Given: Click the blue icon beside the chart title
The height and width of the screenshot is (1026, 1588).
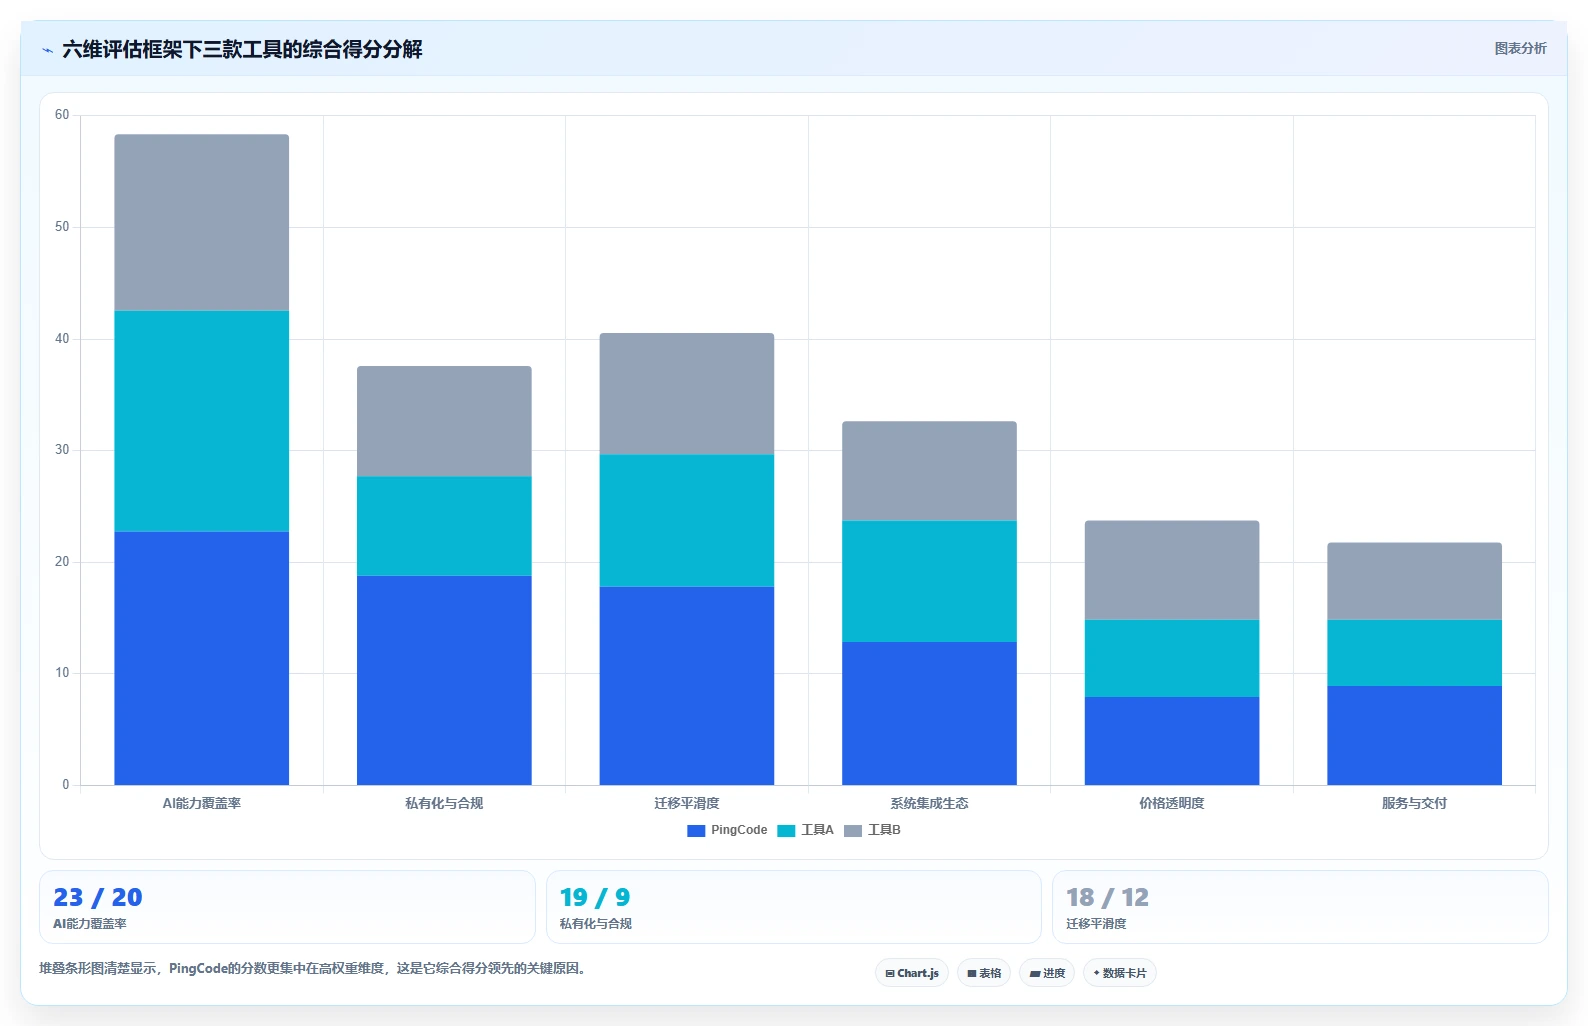Looking at the screenshot, I should point(47,50).
